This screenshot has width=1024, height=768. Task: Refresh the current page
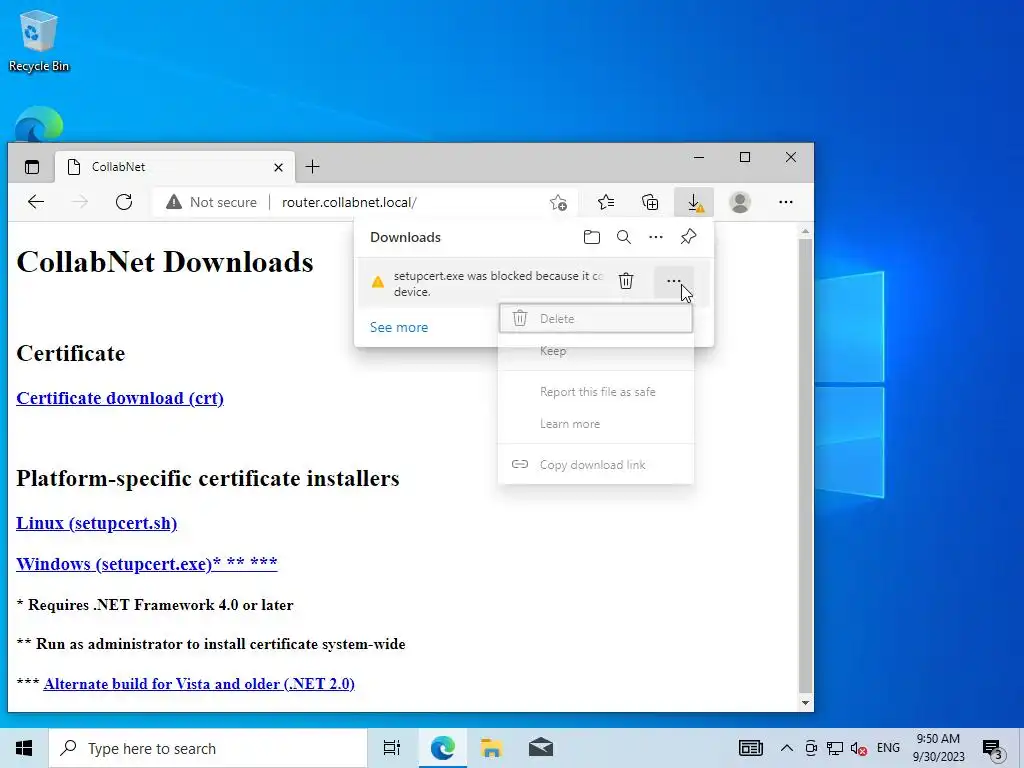point(124,202)
